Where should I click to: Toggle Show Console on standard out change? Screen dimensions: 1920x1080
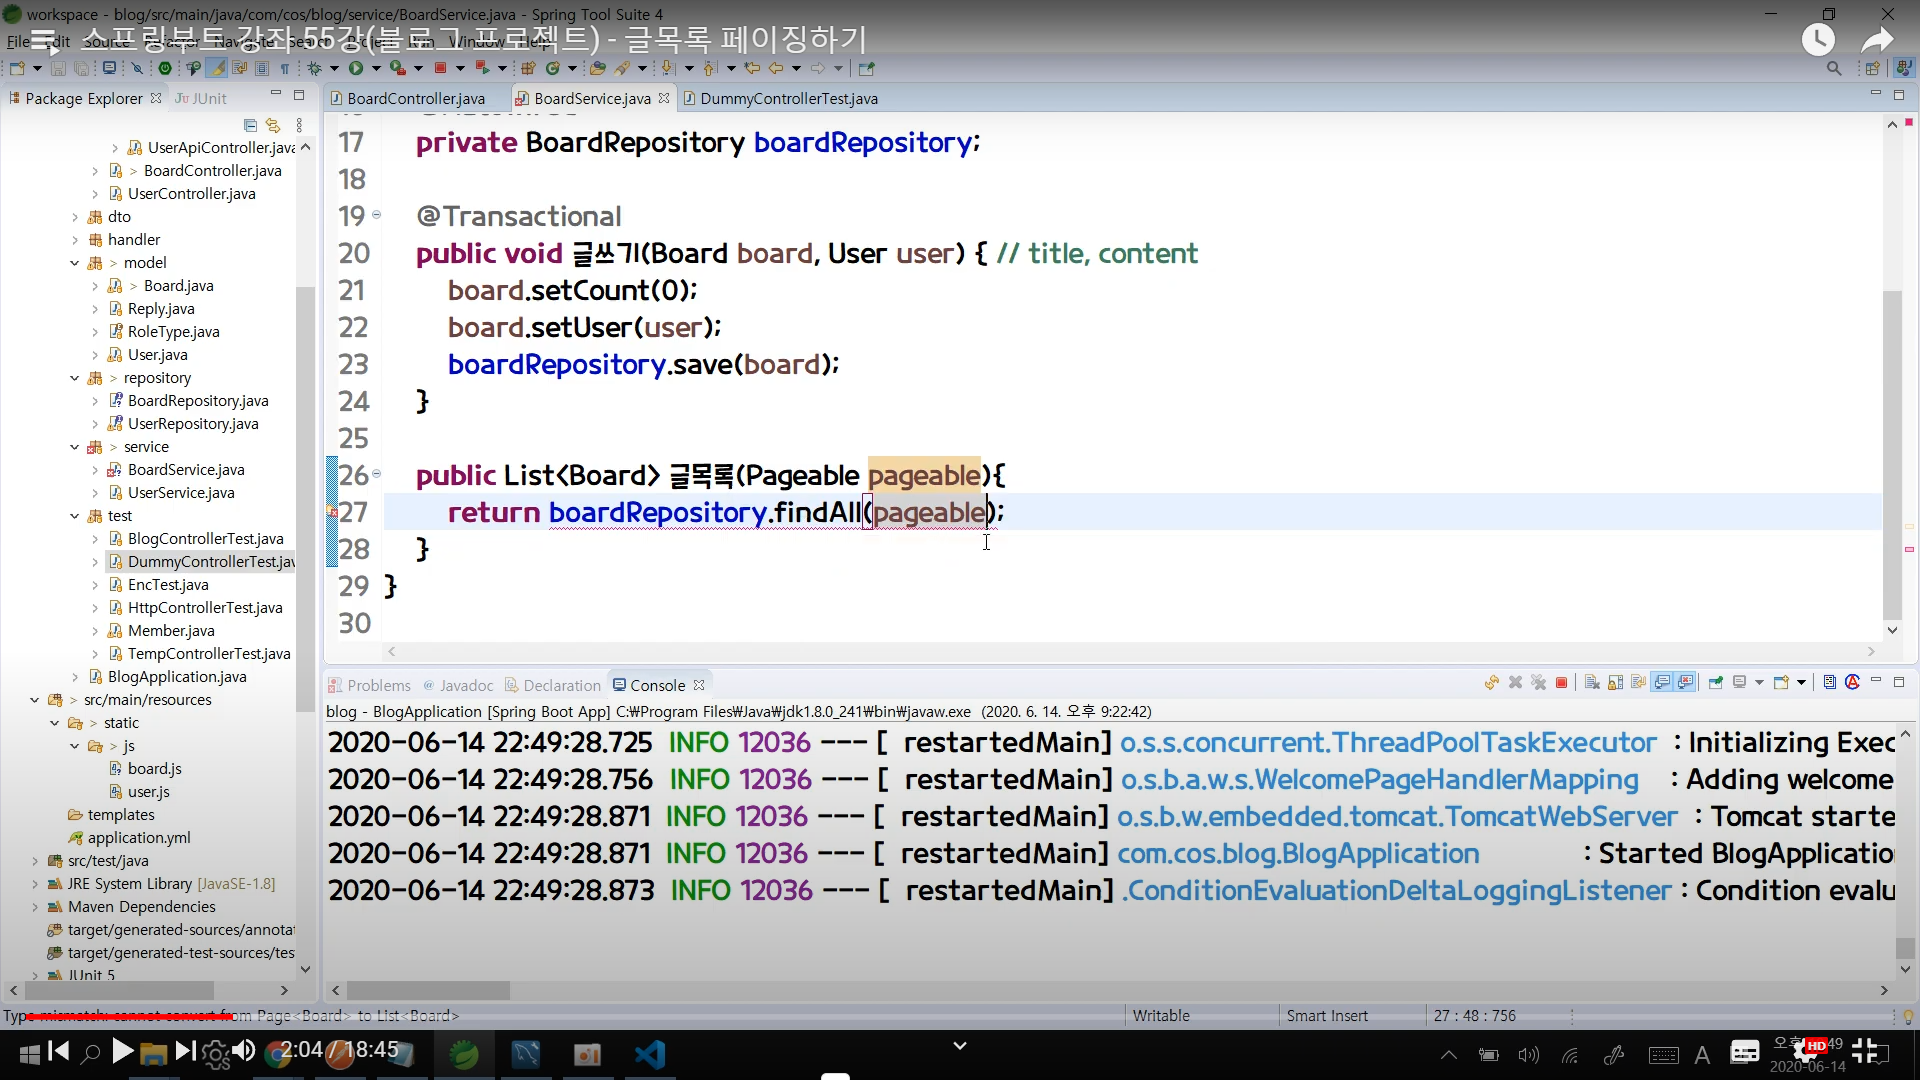tap(1662, 683)
